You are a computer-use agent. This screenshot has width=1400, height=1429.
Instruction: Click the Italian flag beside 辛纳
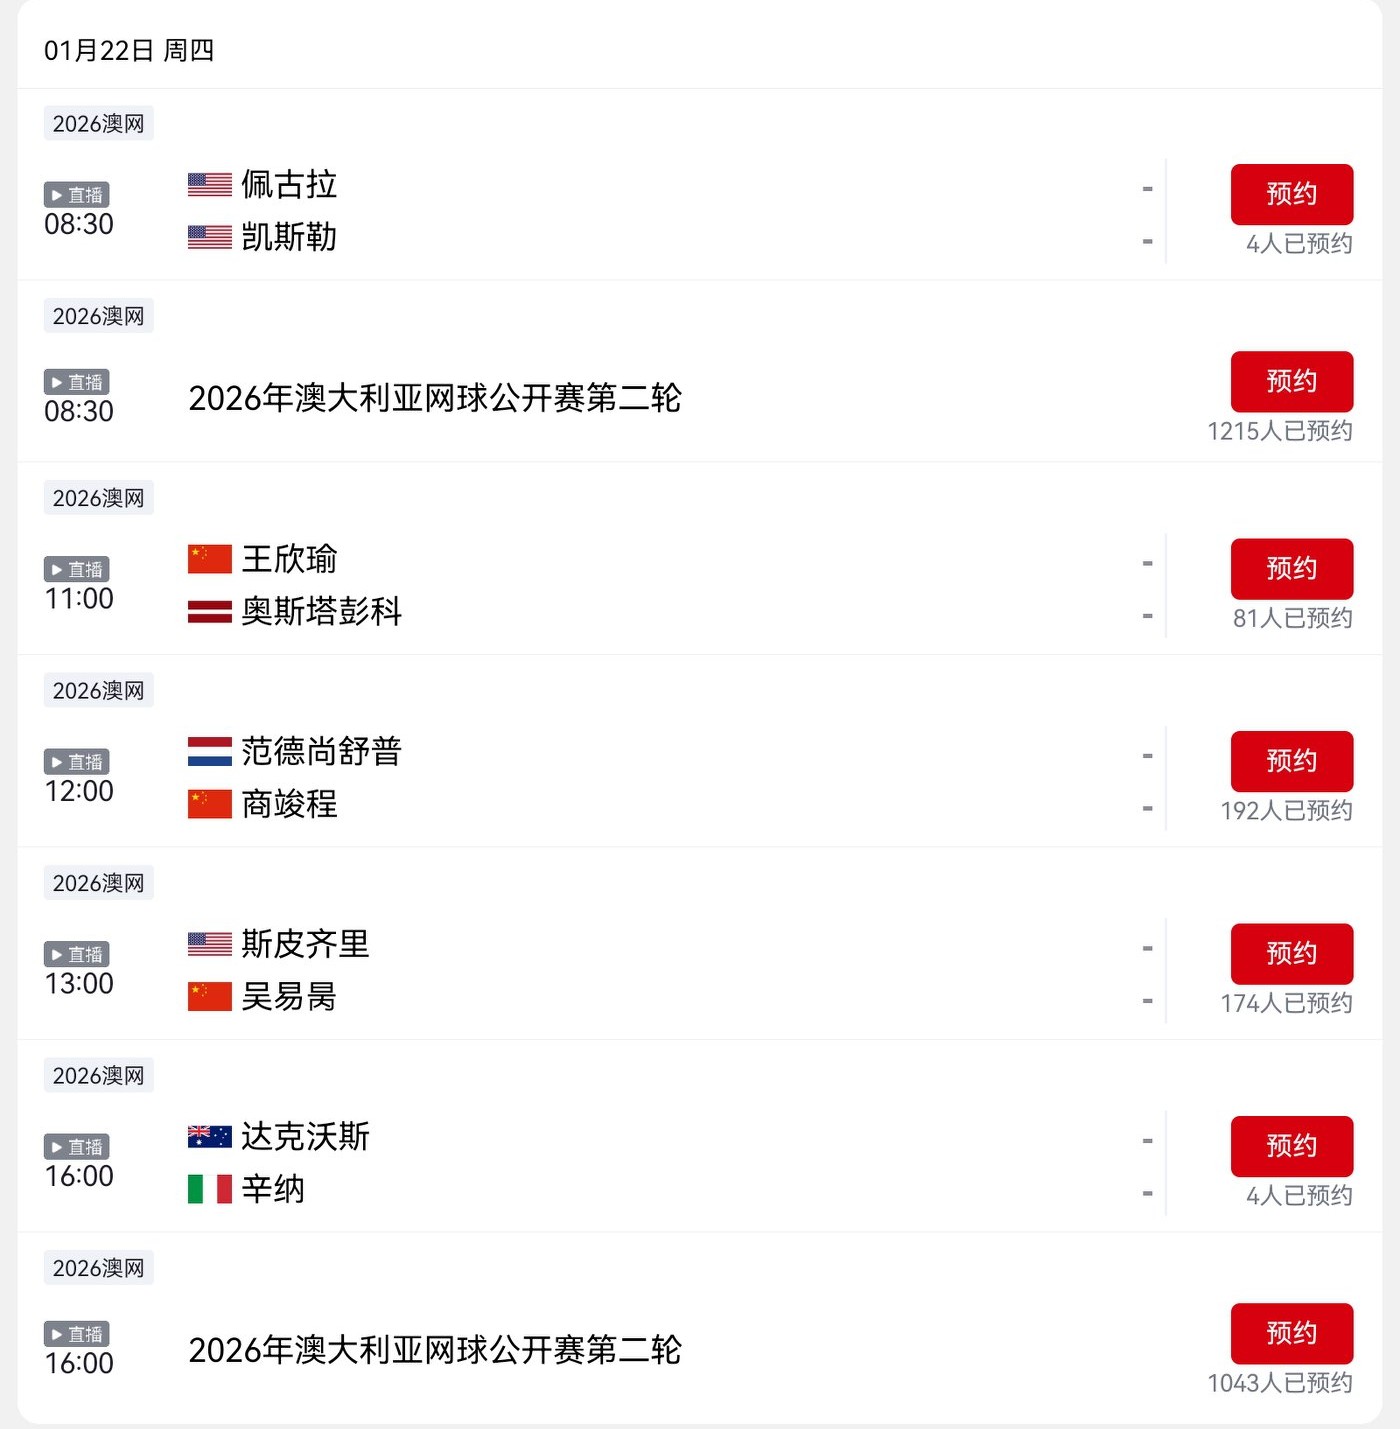pos(210,1189)
